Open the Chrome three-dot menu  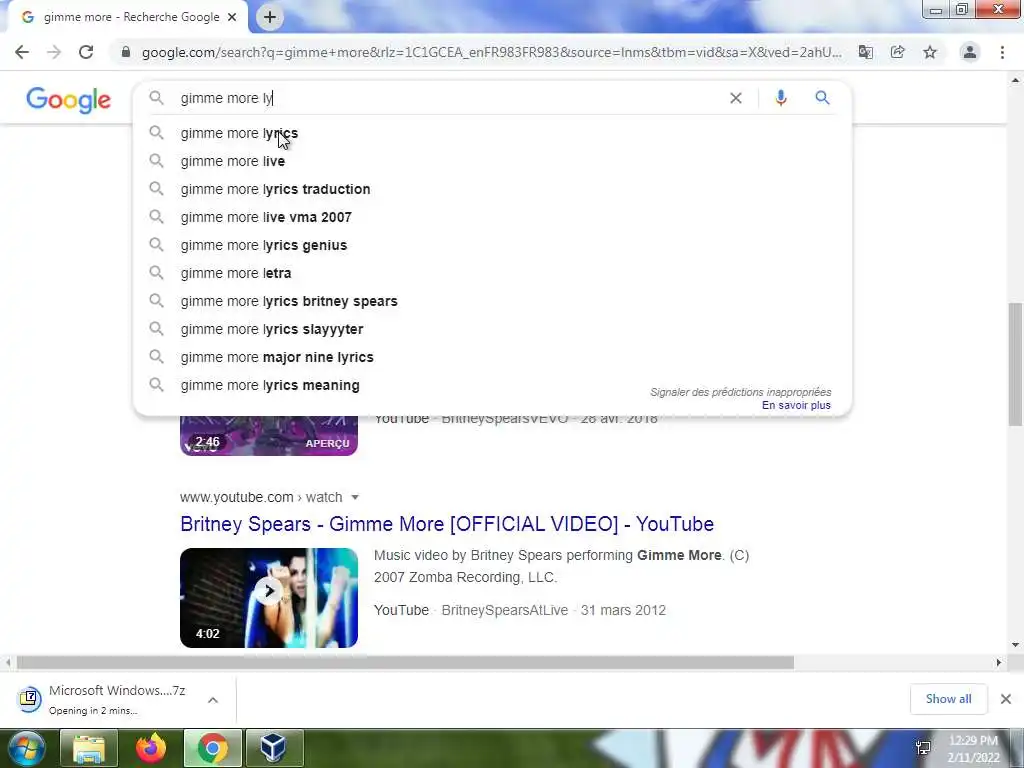(x=1002, y=52)
